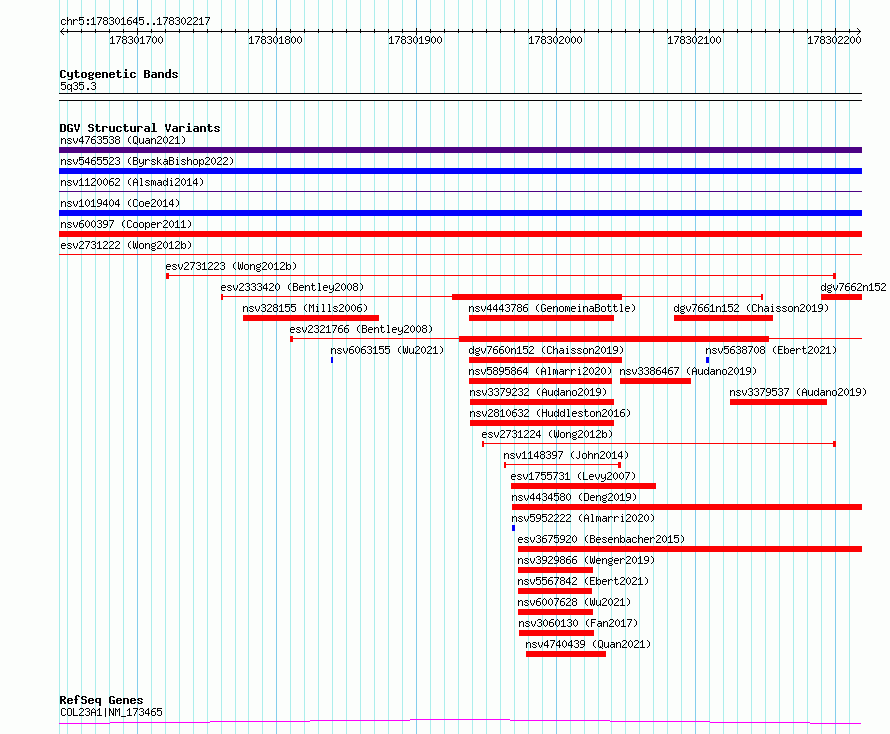Select the esv1755731 Levy2007 red bar
890x734 pixels.
point(583,486)
